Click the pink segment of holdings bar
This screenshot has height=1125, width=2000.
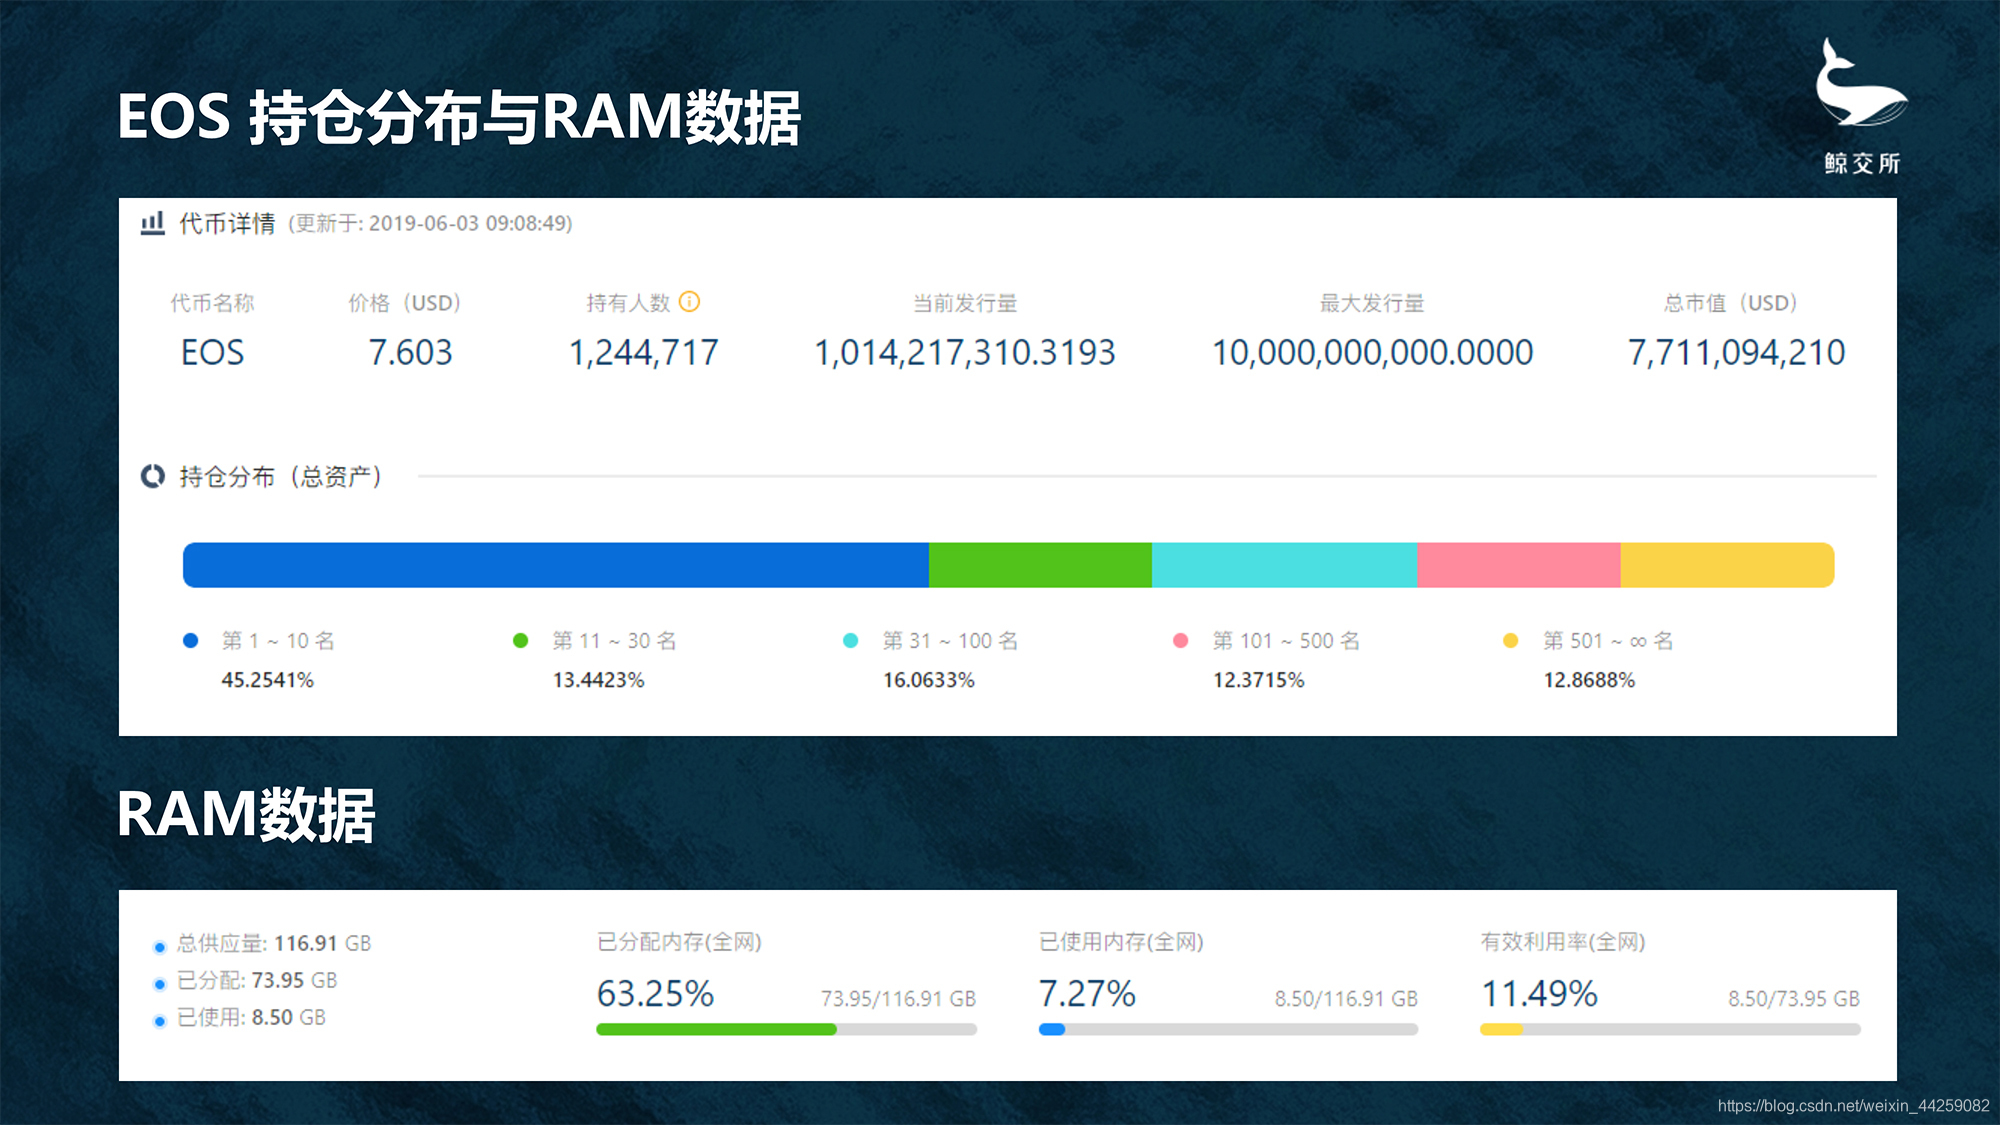(1518, 565)
